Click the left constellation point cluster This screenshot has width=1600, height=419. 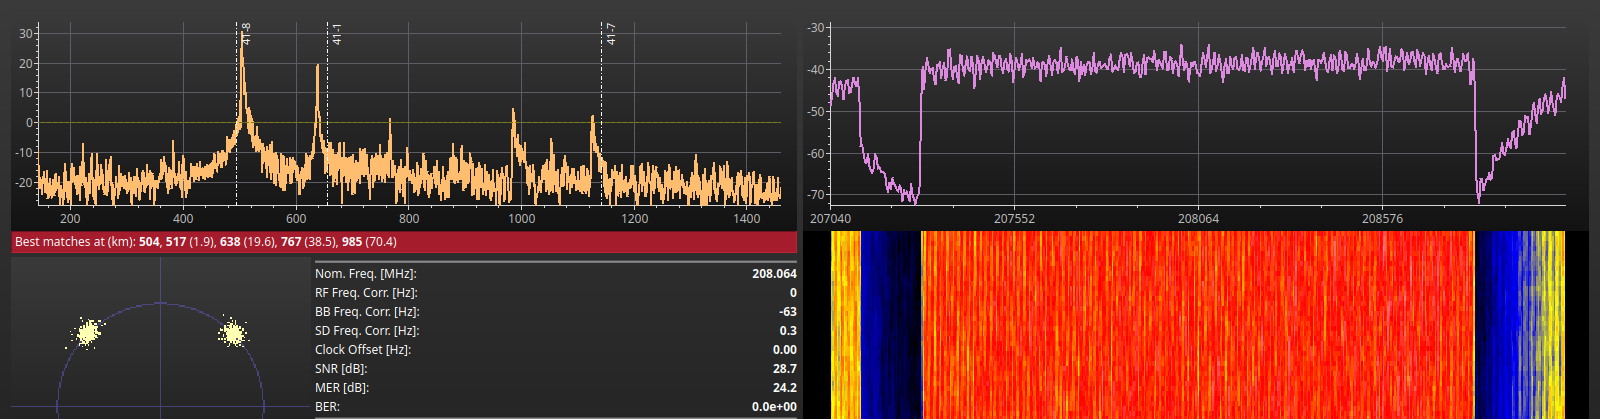pos(88,331)
